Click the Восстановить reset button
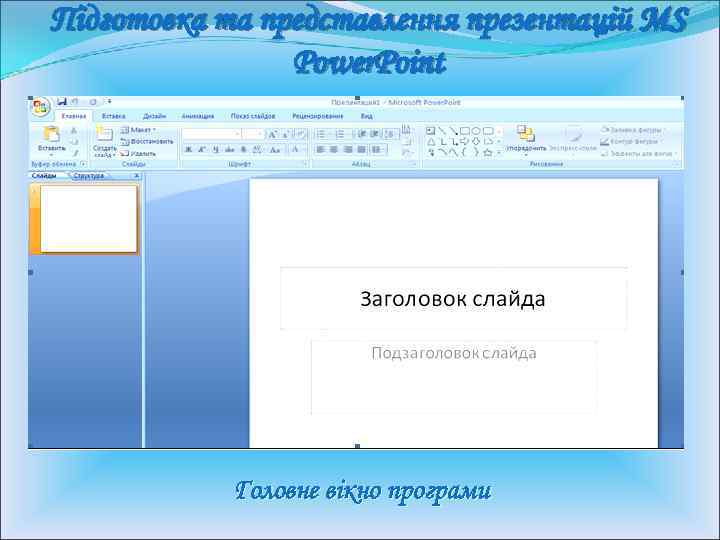 (147, 141)
